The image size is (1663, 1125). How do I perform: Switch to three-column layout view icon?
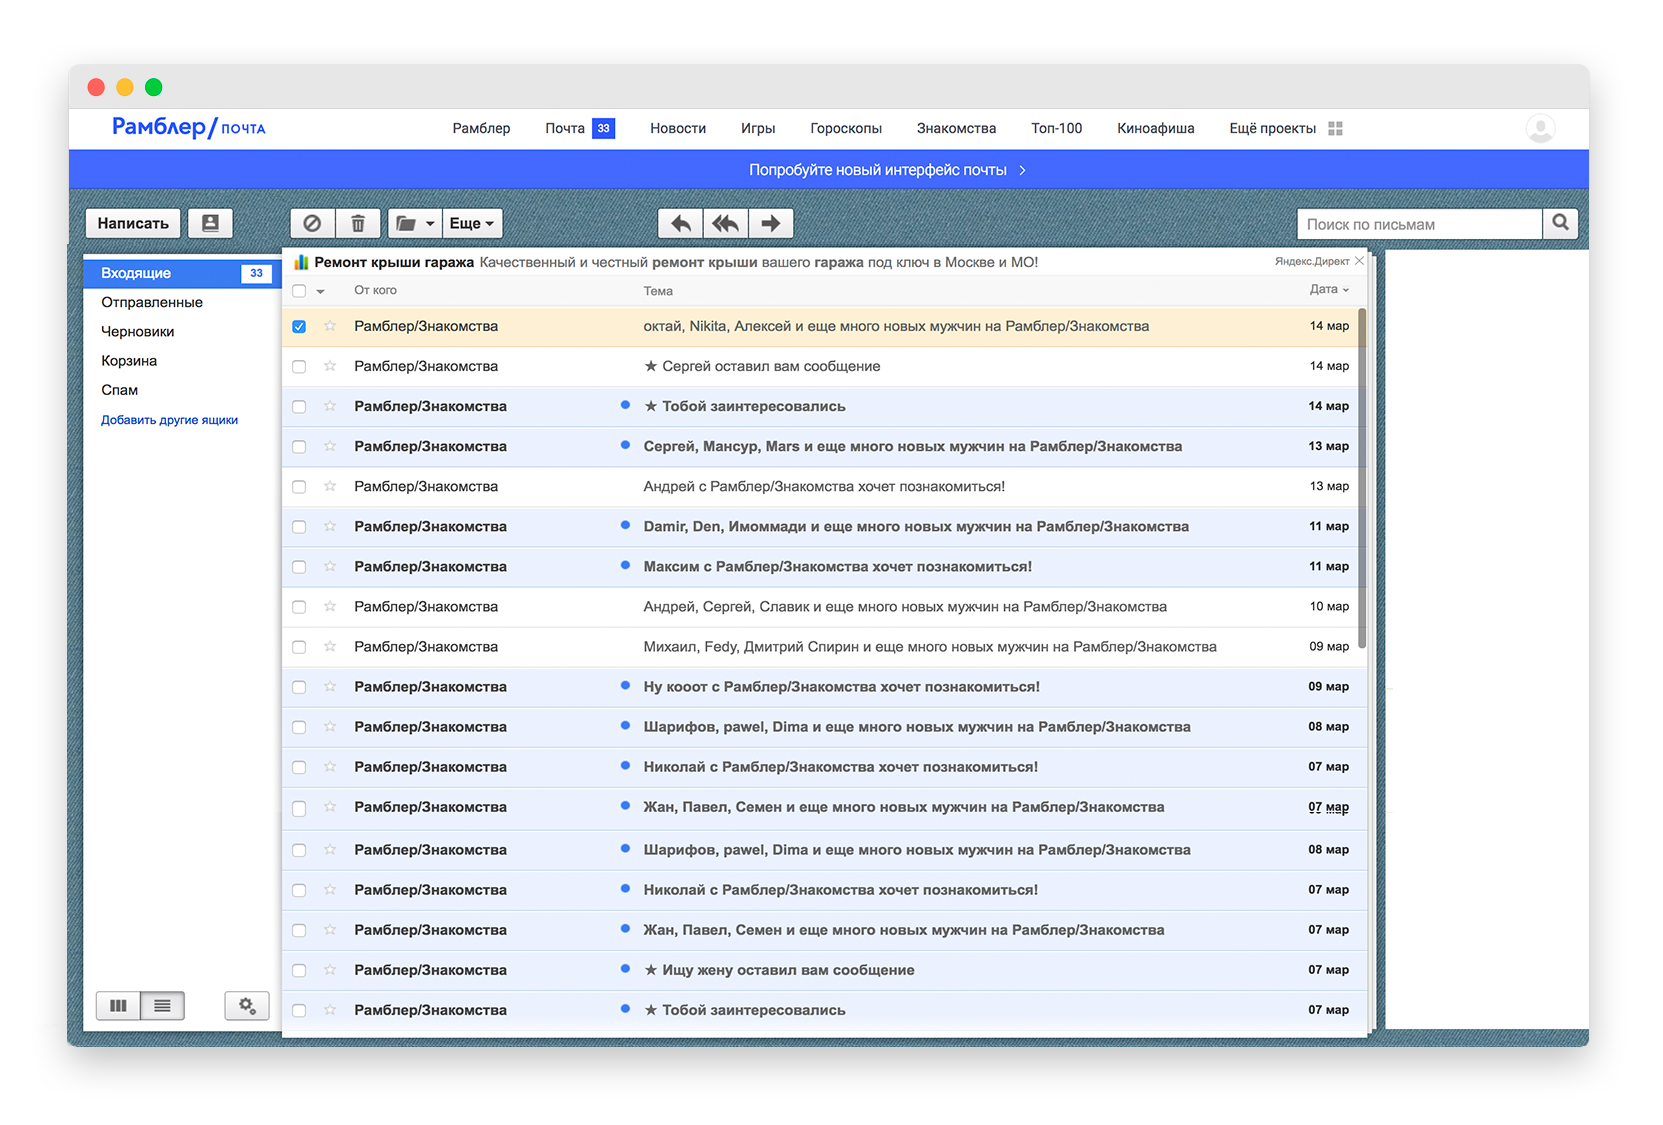click(x=118, y=1006)
